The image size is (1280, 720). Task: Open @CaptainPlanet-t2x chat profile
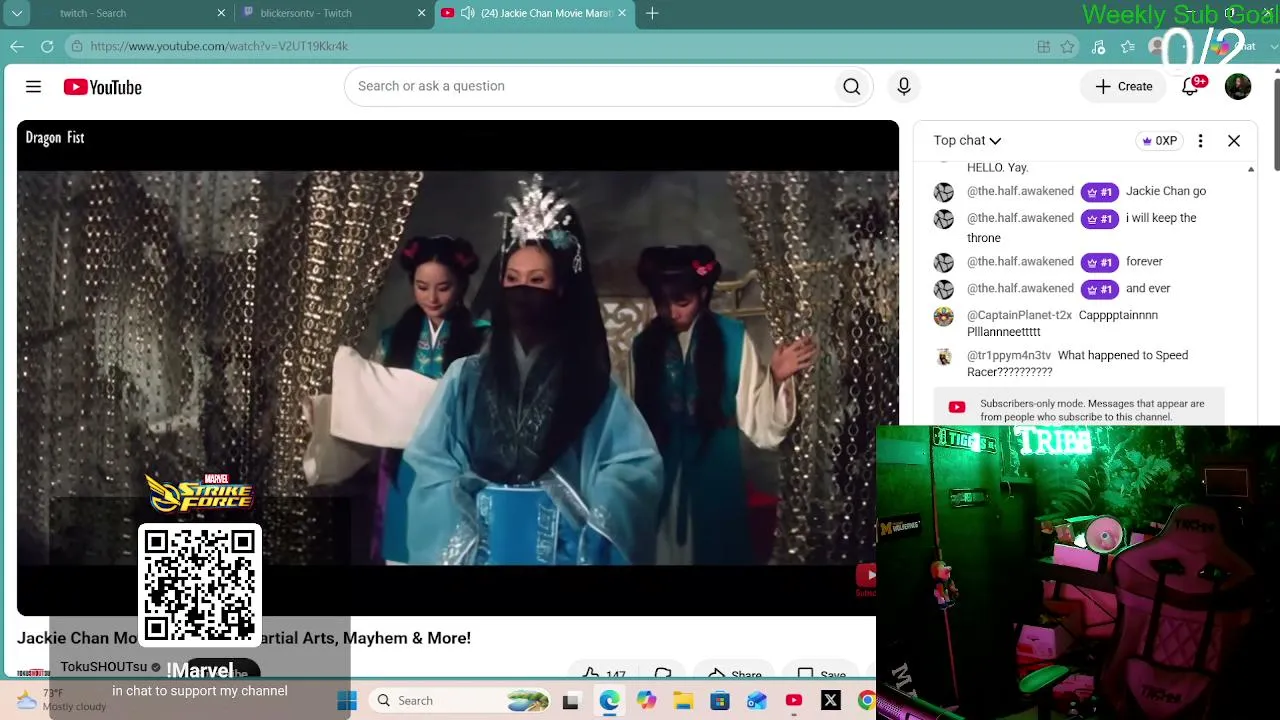(x=1019, y=315)
